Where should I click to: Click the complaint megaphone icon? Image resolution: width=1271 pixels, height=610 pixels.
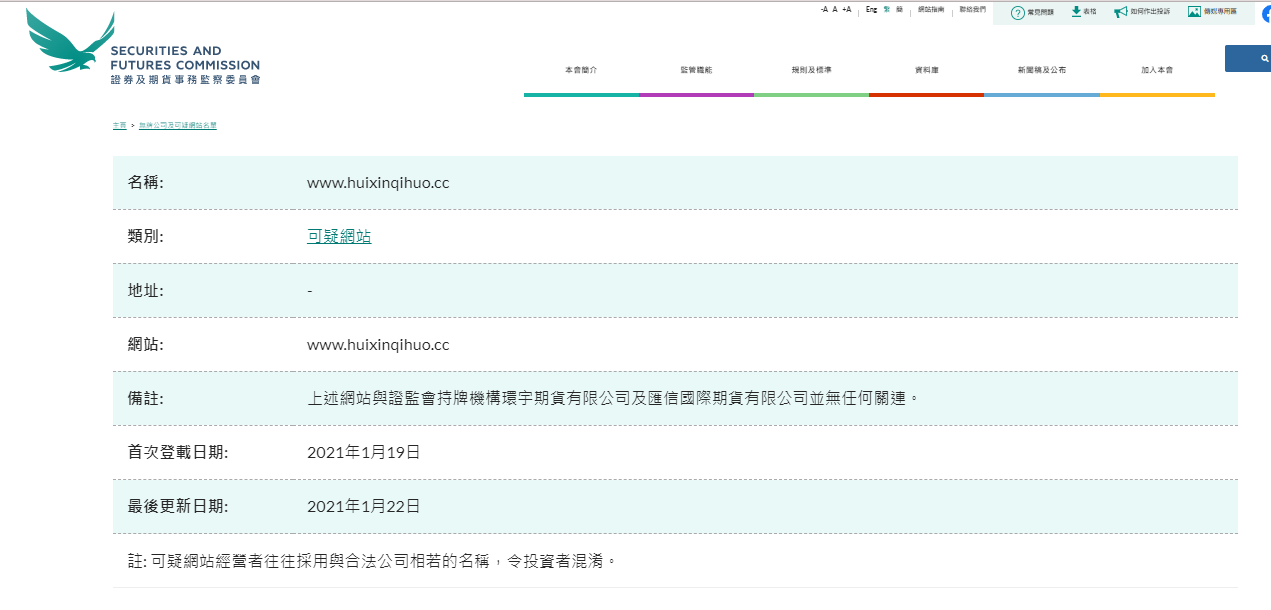[x=1121, y=12]
